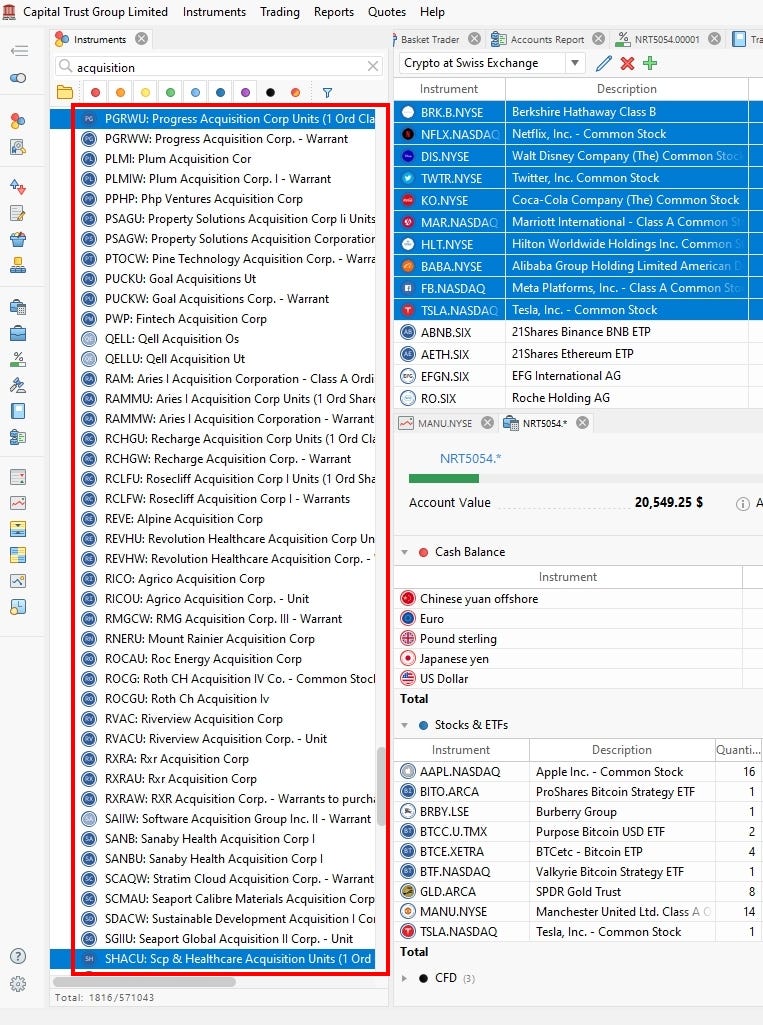Expand the CFD section
763x1025 pixels.
click(x=405, y=979)
